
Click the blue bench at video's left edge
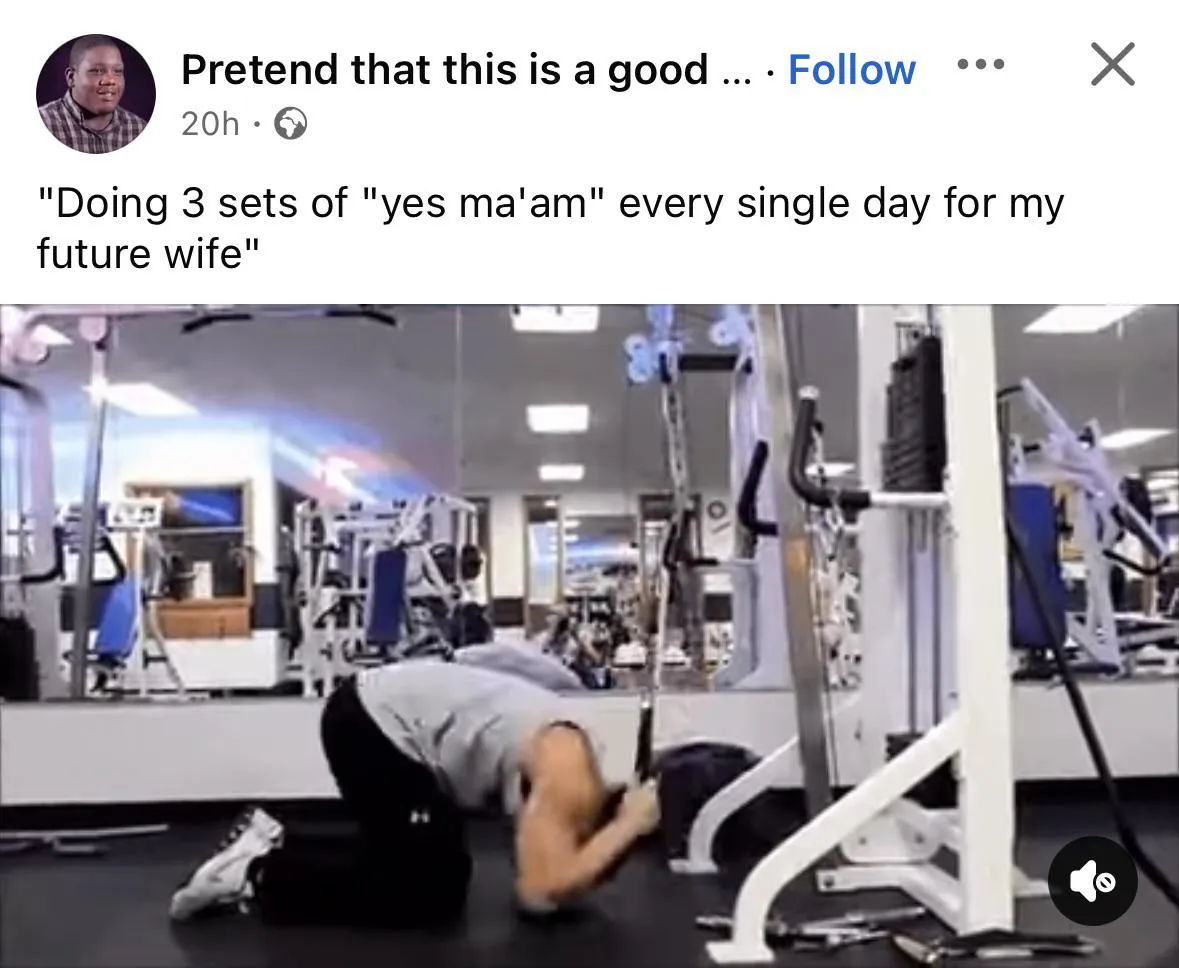coord(118,617)
